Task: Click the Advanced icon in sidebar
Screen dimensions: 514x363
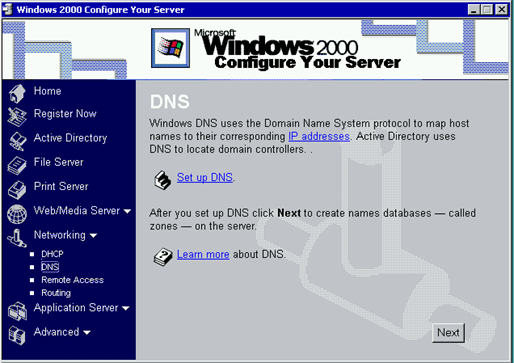Action: click(x=17, y=335)
